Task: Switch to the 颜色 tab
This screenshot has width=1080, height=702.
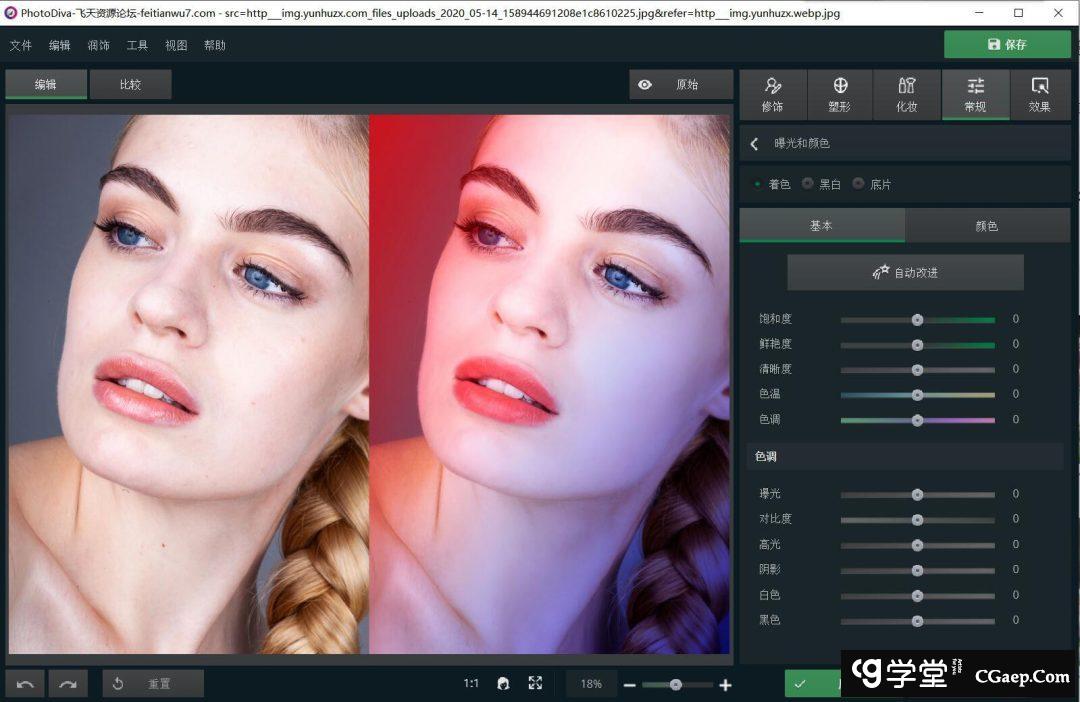Action: (x=986, y=226)
